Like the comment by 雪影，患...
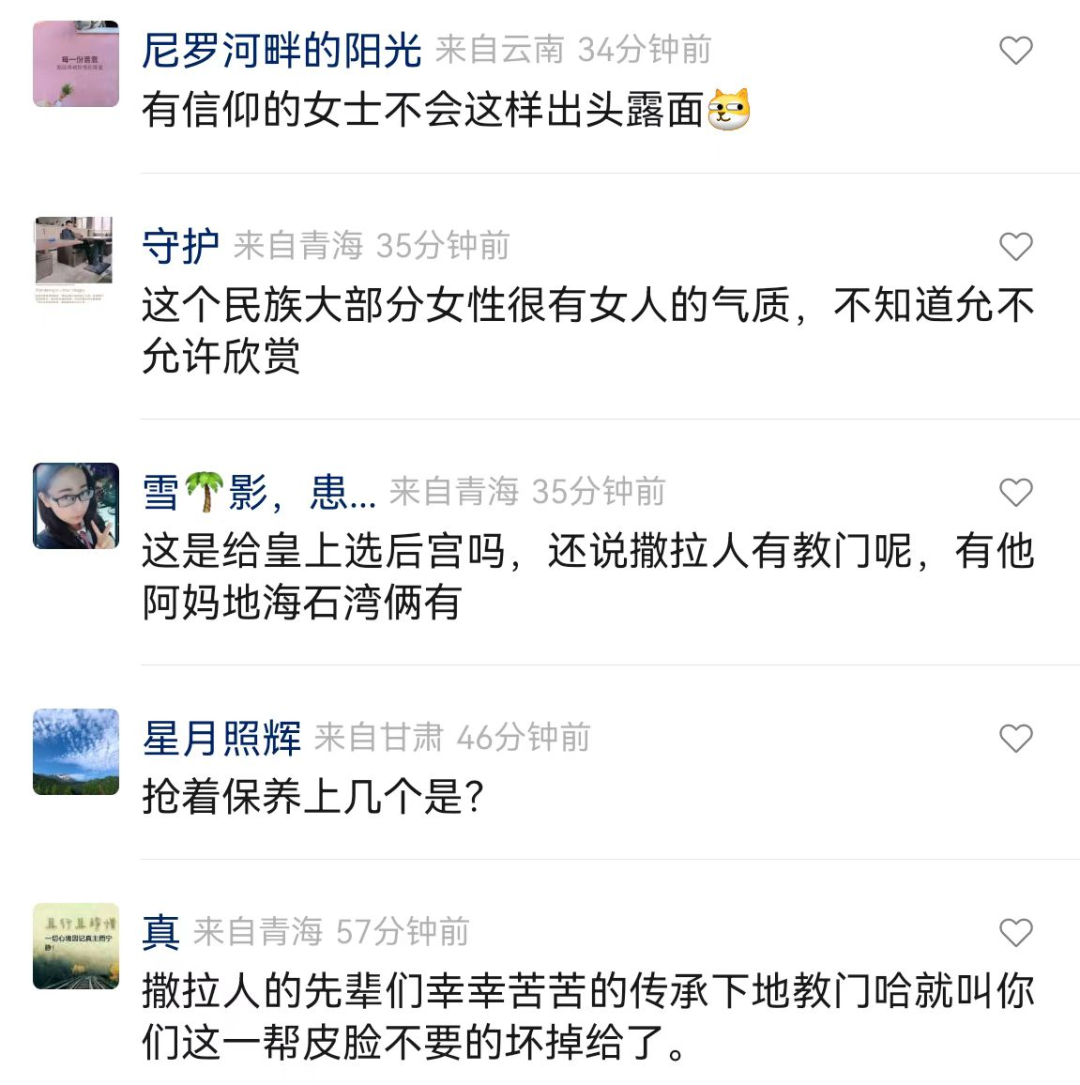The height and width of the screenshot is (1085, 1080). 1015,492
